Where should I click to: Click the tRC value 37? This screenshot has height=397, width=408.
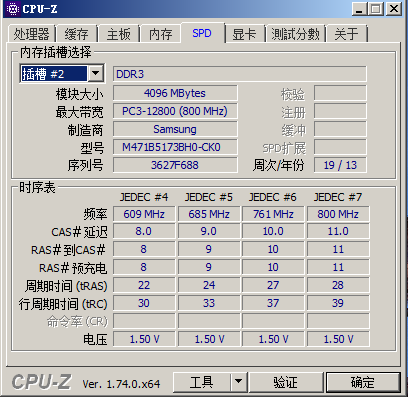pyautogui.click(x=273, y=303)
